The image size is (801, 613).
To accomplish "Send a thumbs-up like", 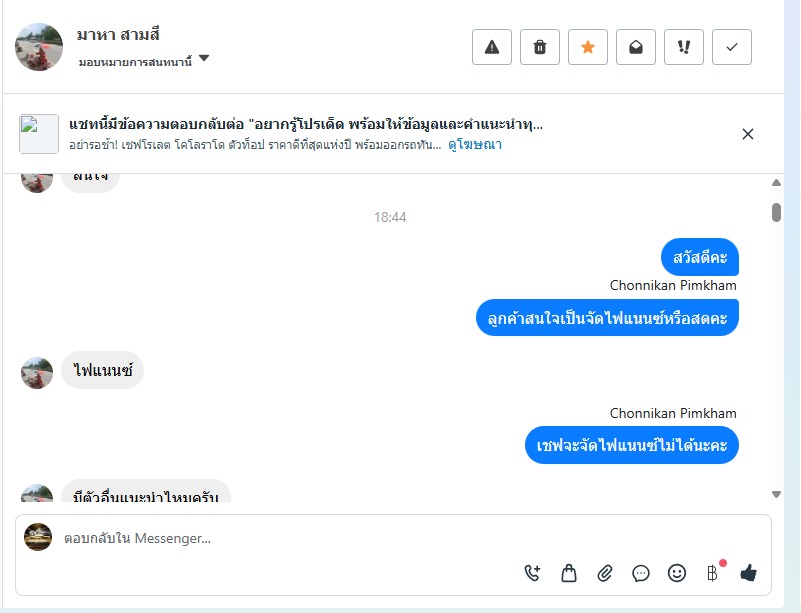I will [x=748, y=573].
